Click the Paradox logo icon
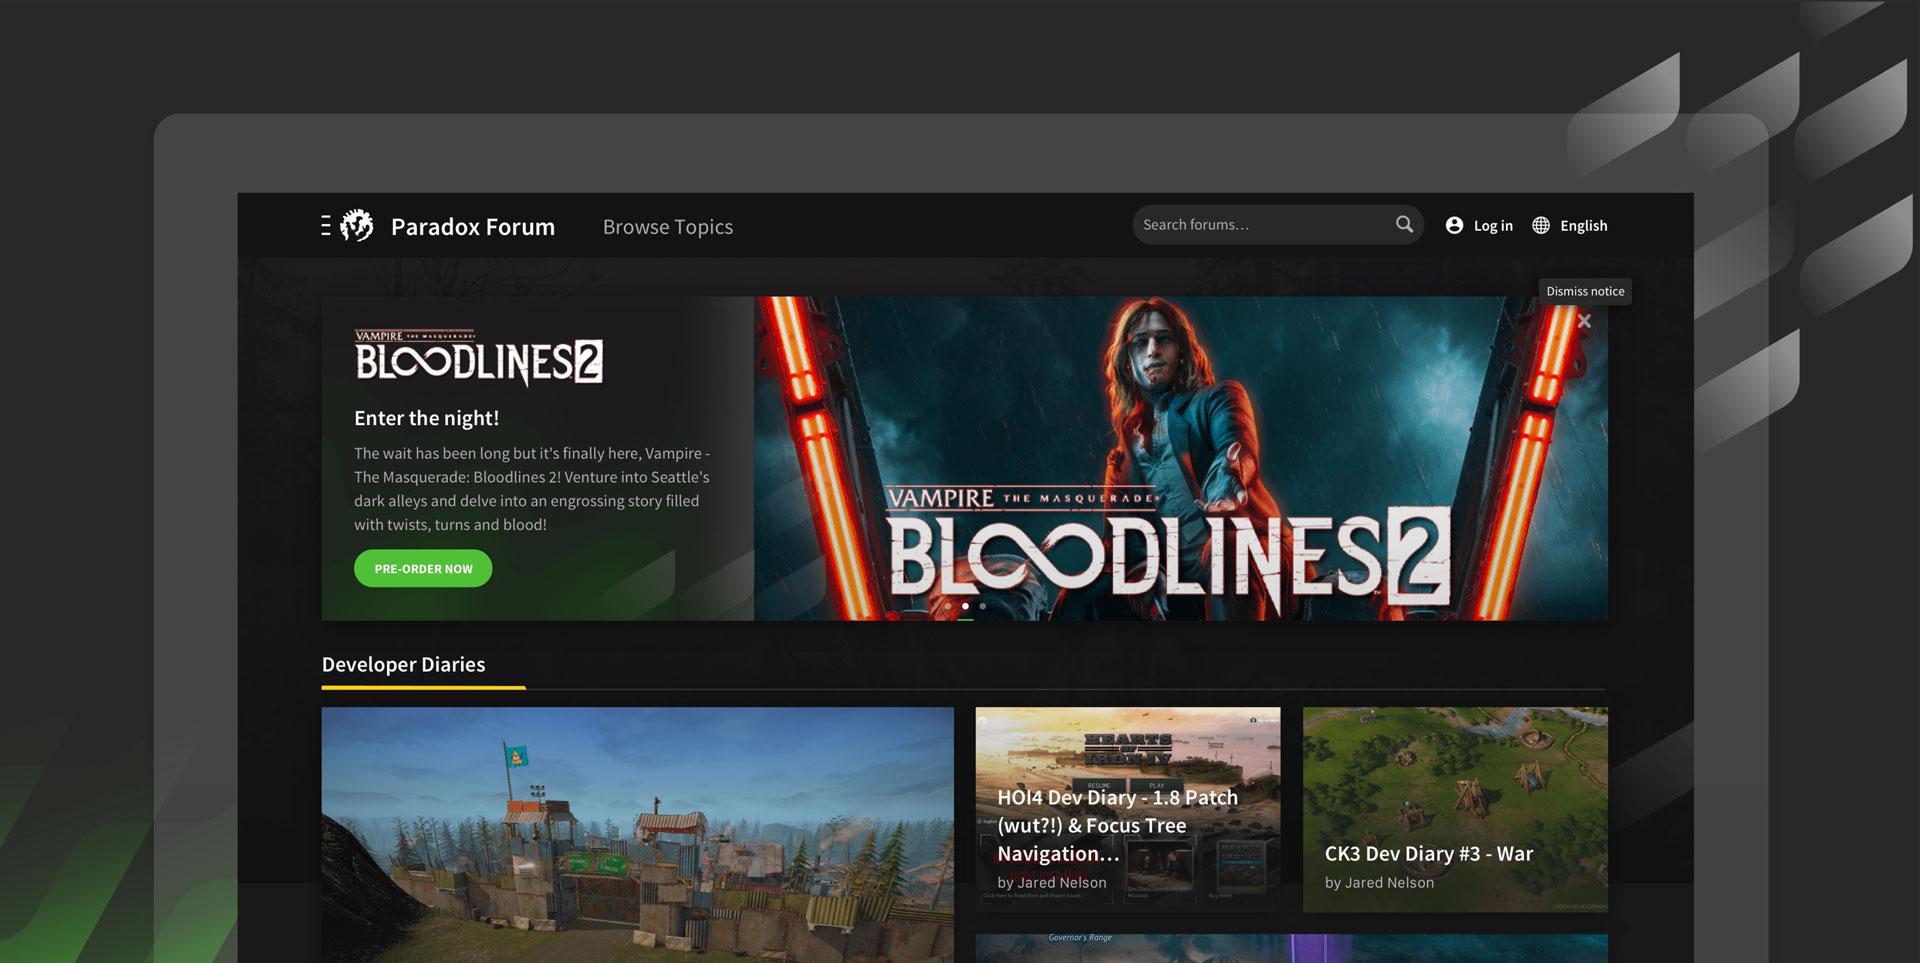The image size is (1920, 963). (357, 226)
